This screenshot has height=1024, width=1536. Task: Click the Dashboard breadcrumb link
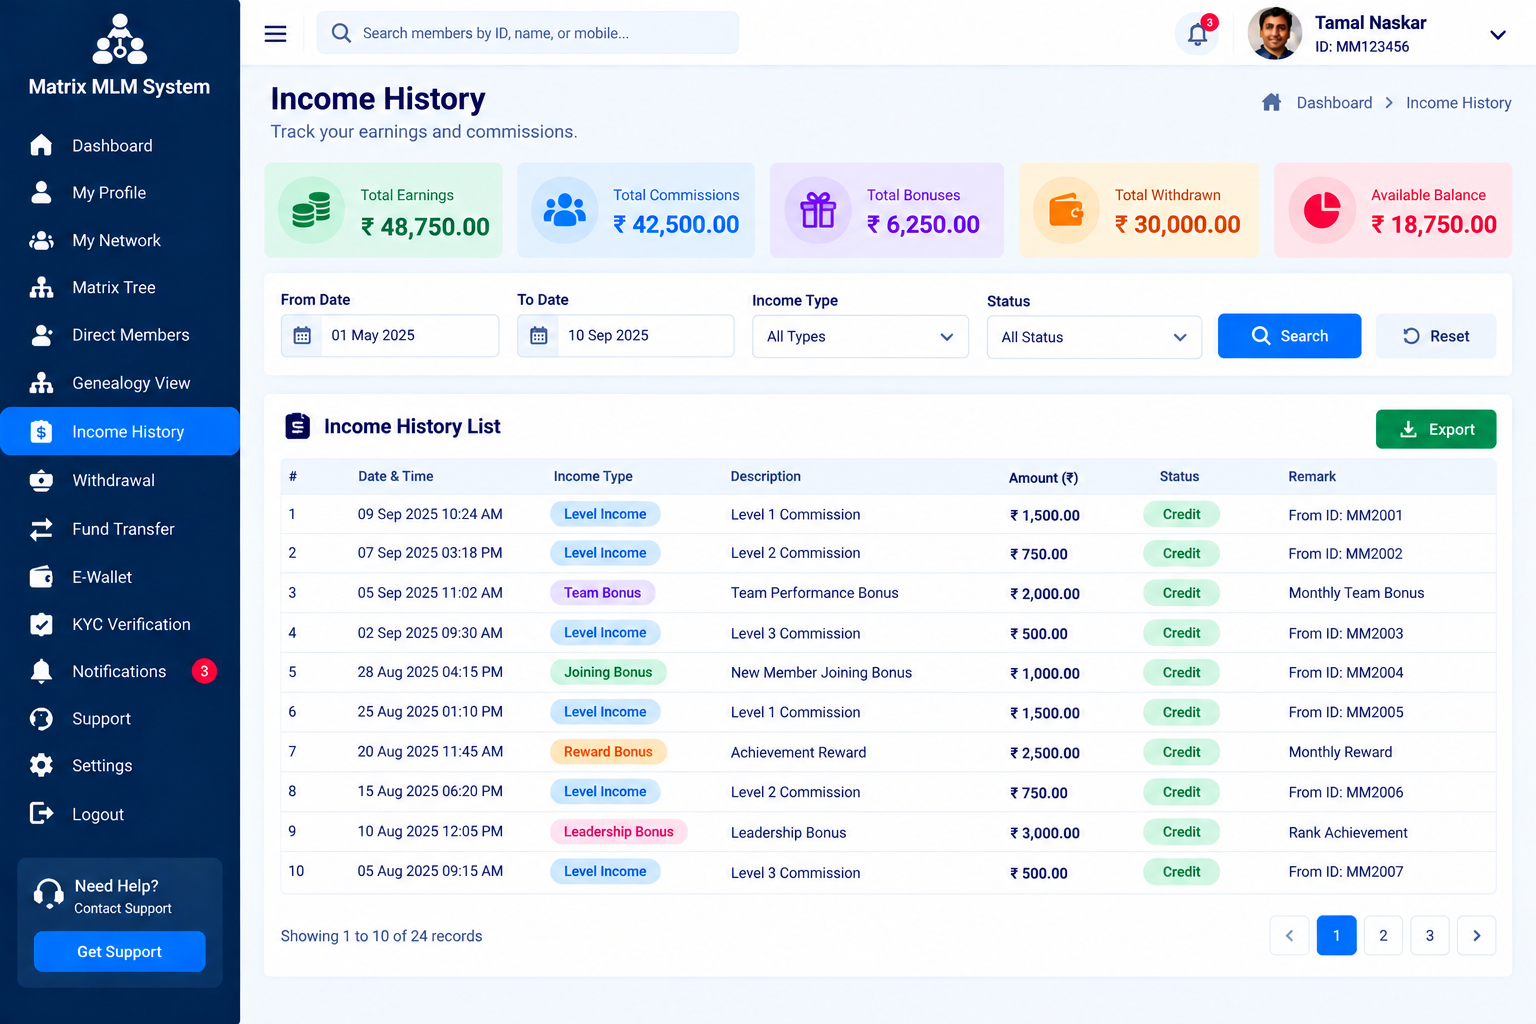pyautogui.click(x=1334, y=103)
